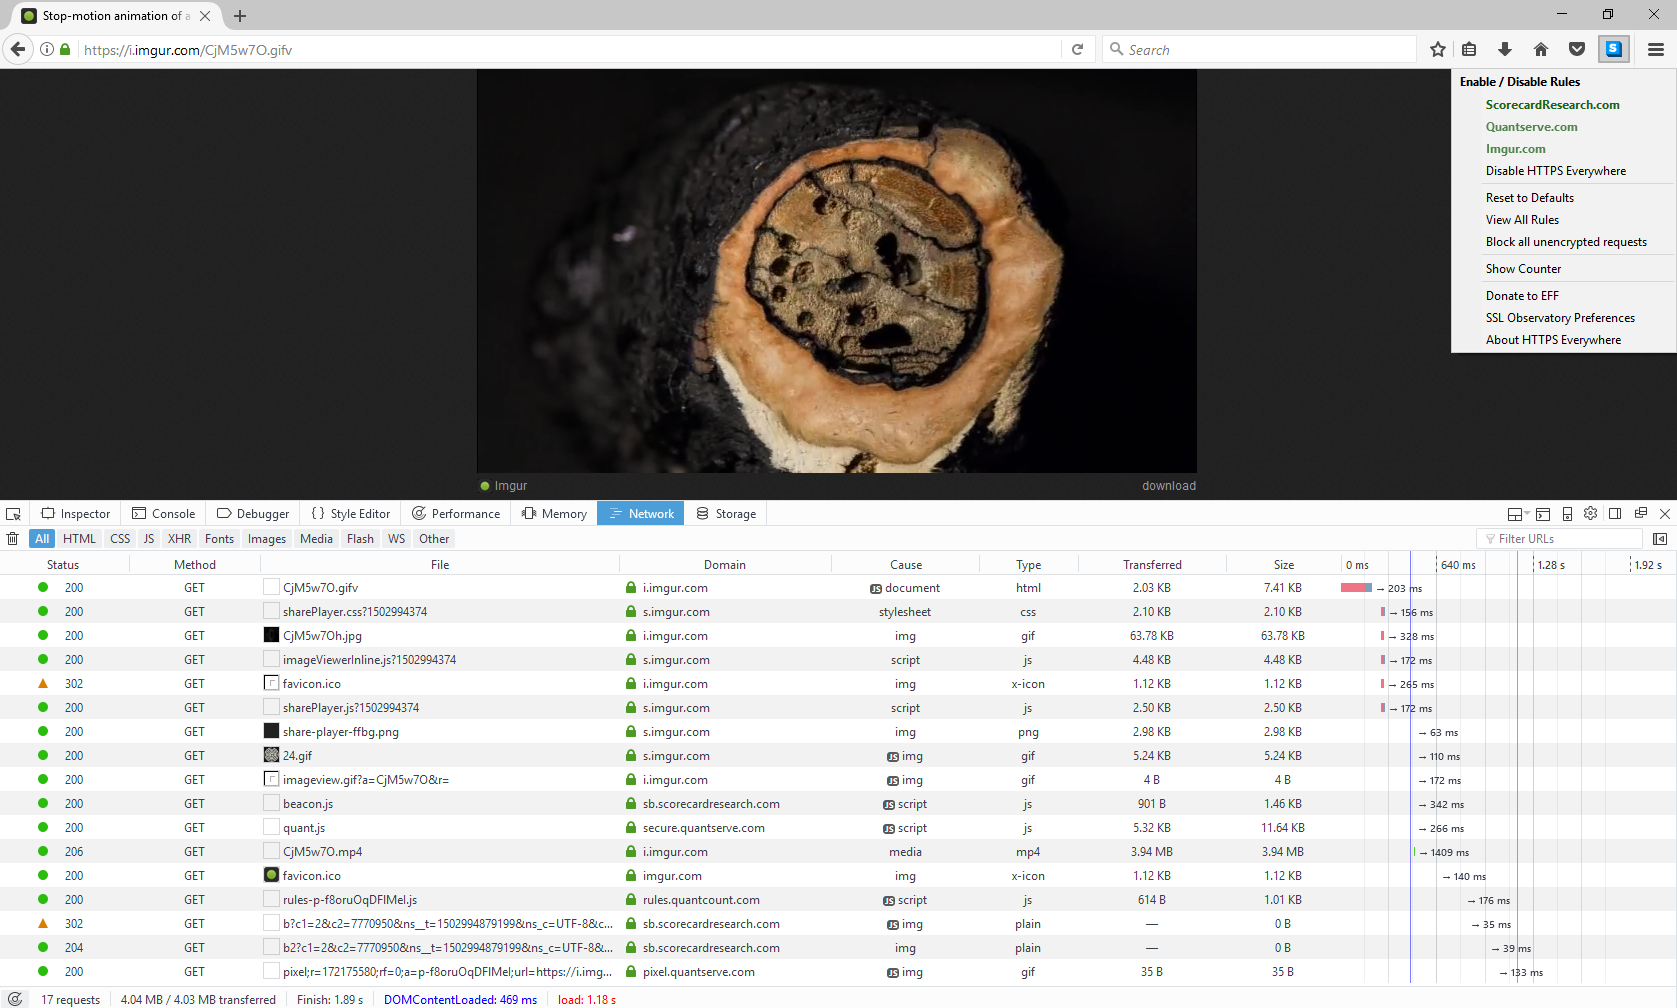The height and width of the screenshot is (1008, 1677).
Task: Open the Firefox hamburger menu
Action: click(x=1656, y=49)
